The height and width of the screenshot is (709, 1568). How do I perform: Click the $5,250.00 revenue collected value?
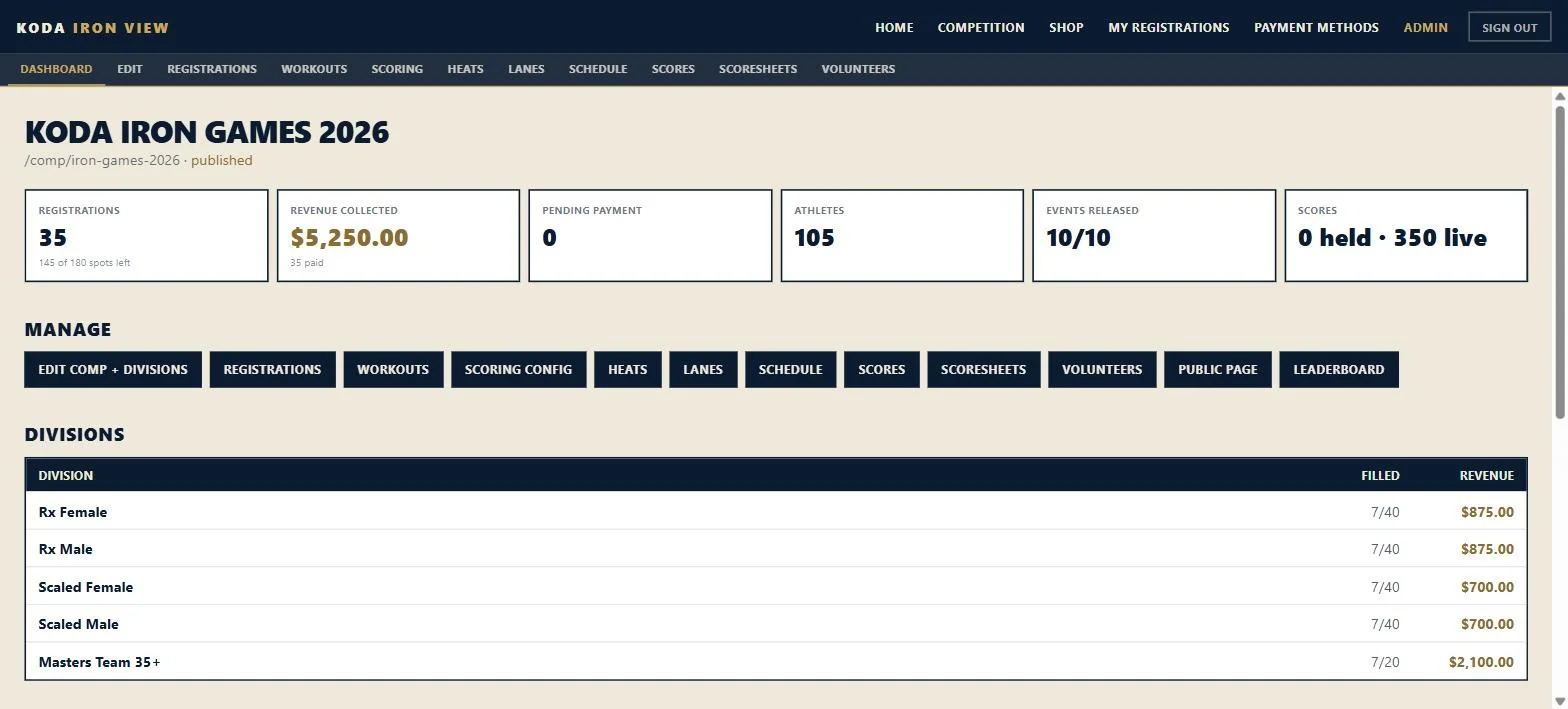[x=349, y=238]
